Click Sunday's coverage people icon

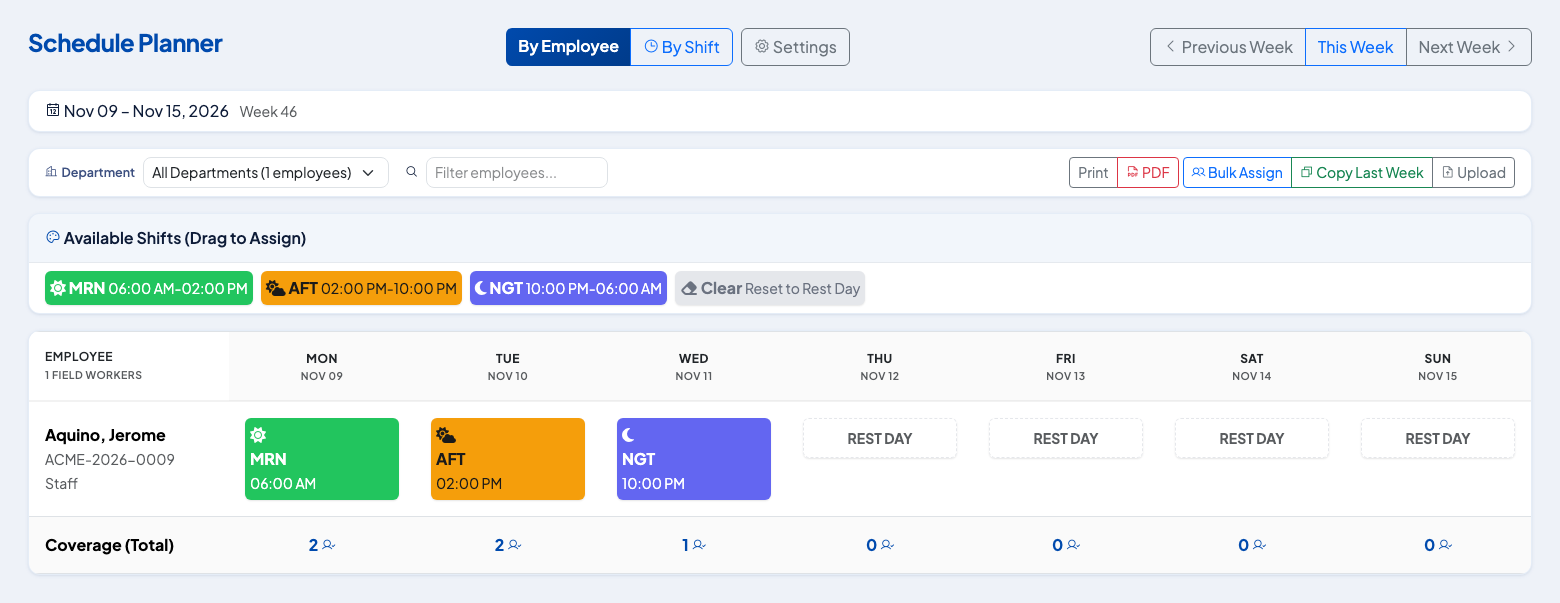[1445, 545]
